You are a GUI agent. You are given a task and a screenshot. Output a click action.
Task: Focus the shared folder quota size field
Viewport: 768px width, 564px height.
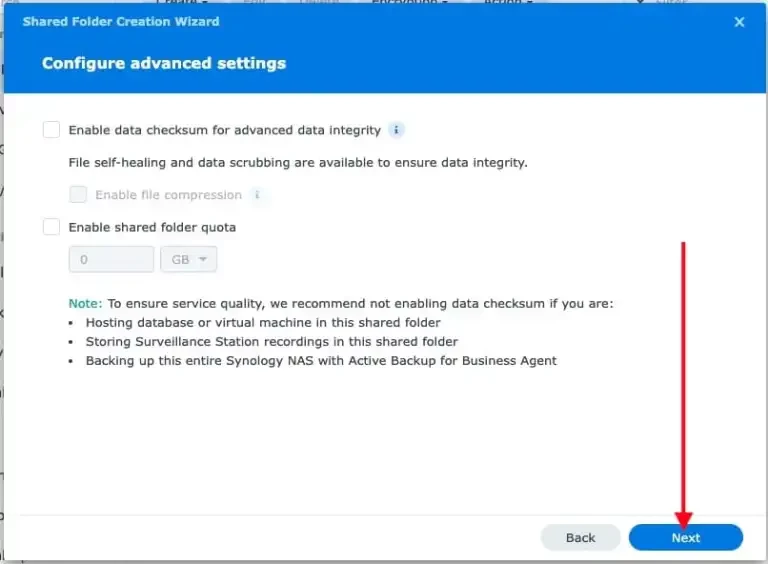[x=111, y=259]
